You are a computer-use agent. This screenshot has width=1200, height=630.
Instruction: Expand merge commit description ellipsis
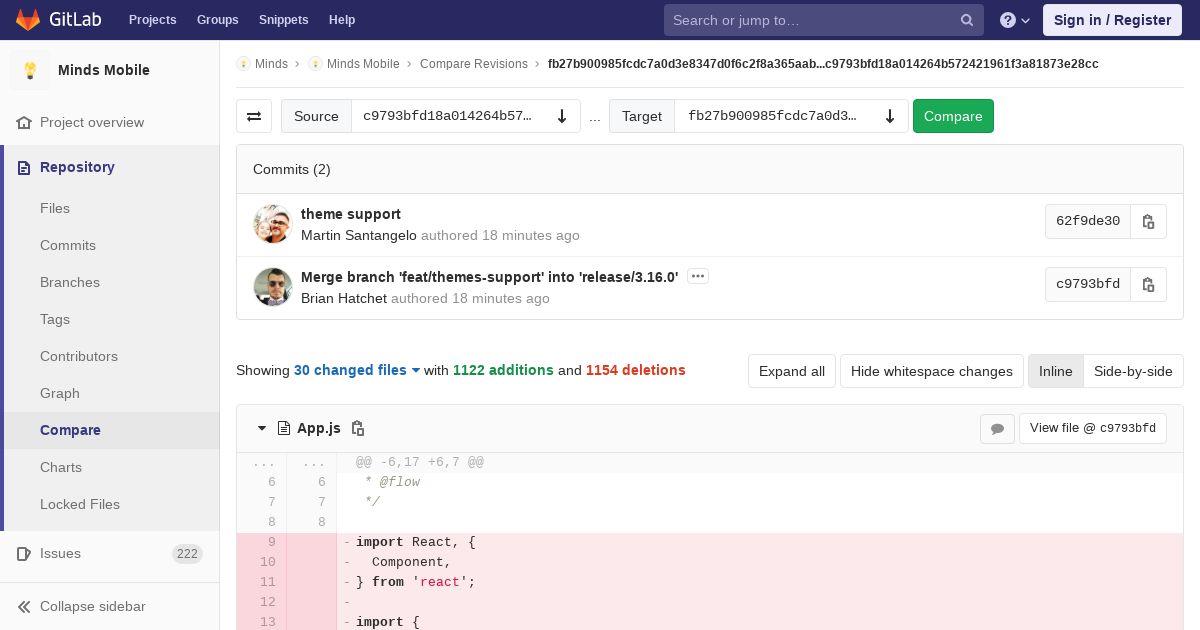(x=698, y=276)
